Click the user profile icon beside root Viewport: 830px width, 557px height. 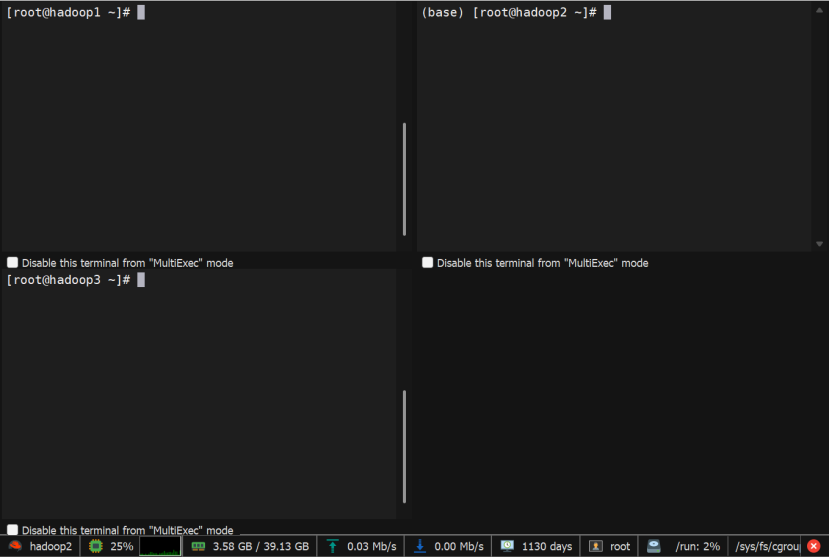[x=596, y=546]
